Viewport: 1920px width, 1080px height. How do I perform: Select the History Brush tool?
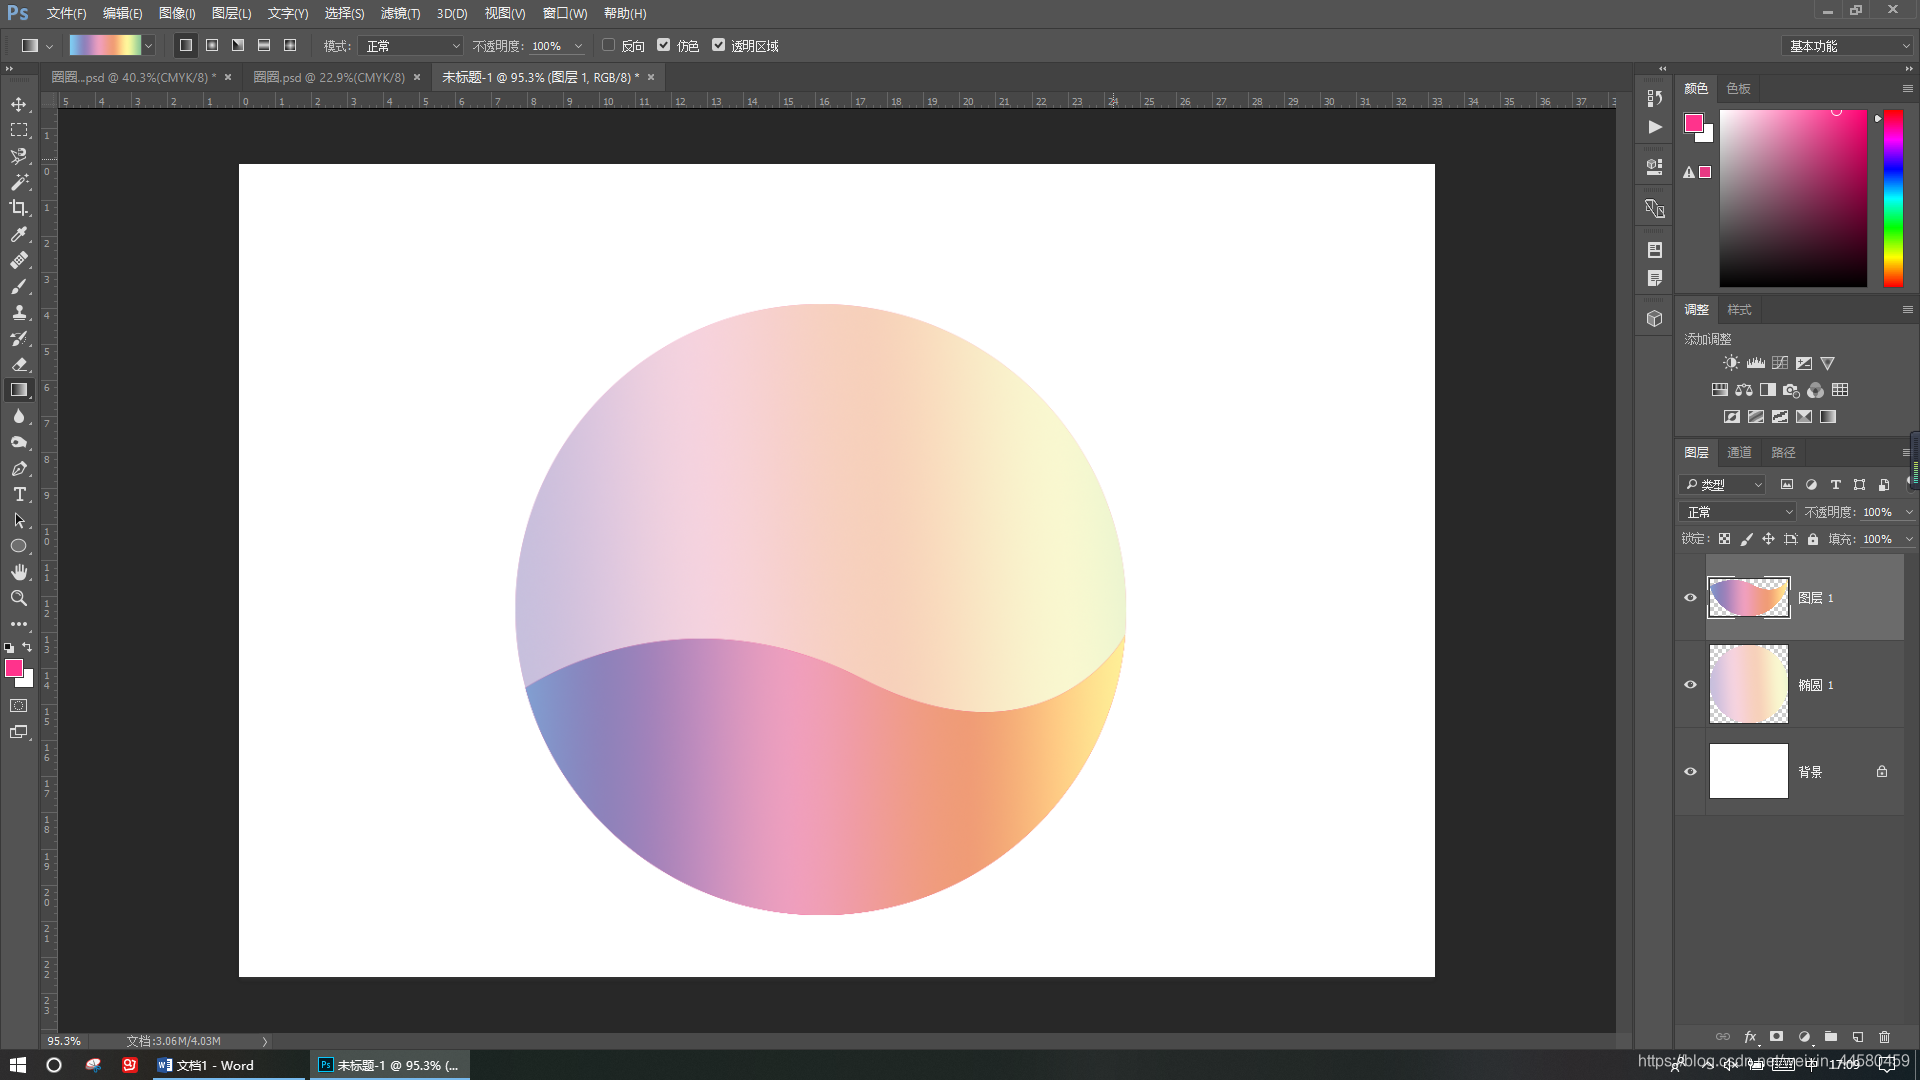click(19, 338)
